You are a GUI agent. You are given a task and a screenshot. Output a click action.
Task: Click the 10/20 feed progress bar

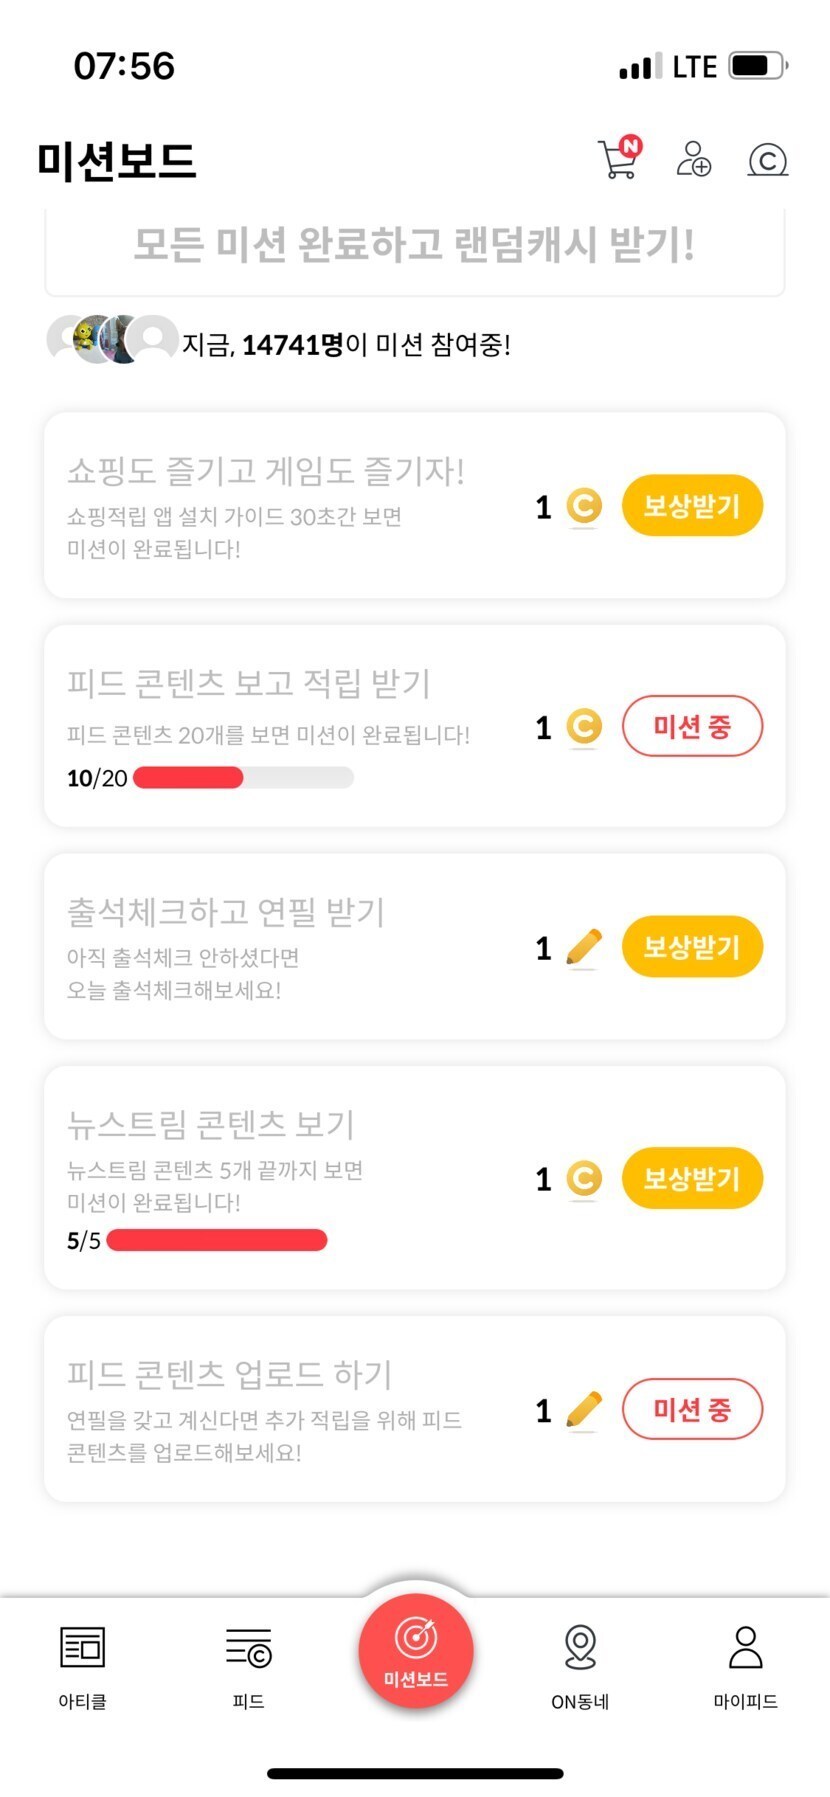coord(243,778)
